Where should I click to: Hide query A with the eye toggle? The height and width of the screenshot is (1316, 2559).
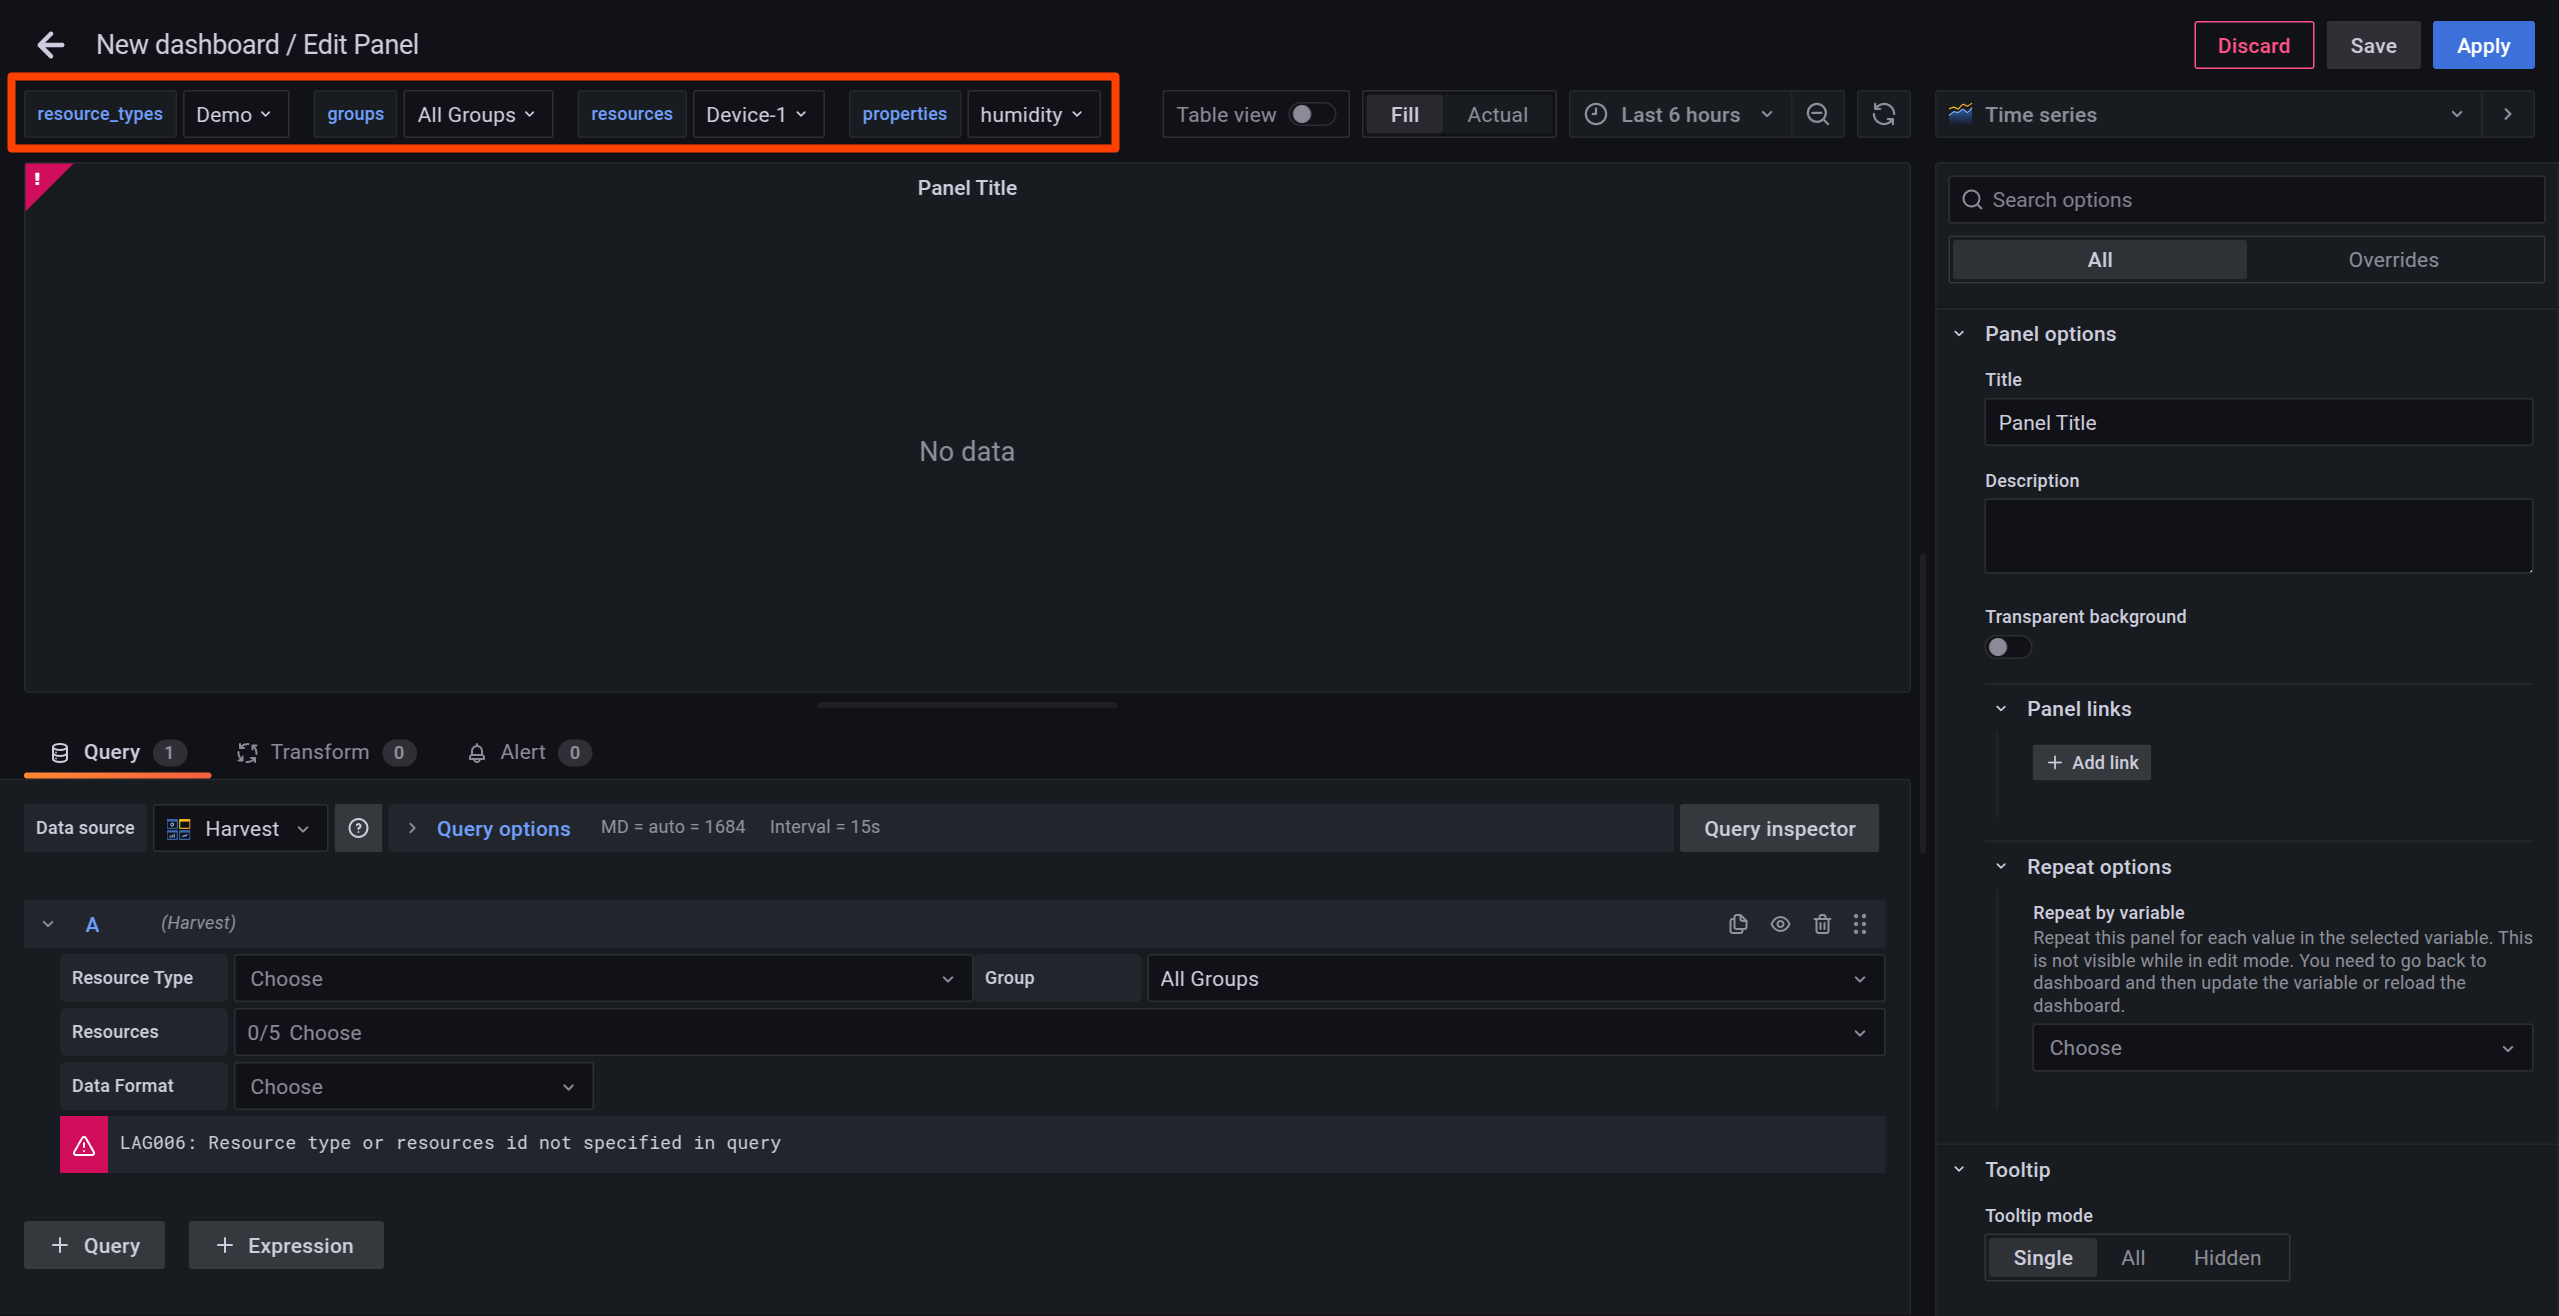pyautogui.click(x=1780, y=923)
